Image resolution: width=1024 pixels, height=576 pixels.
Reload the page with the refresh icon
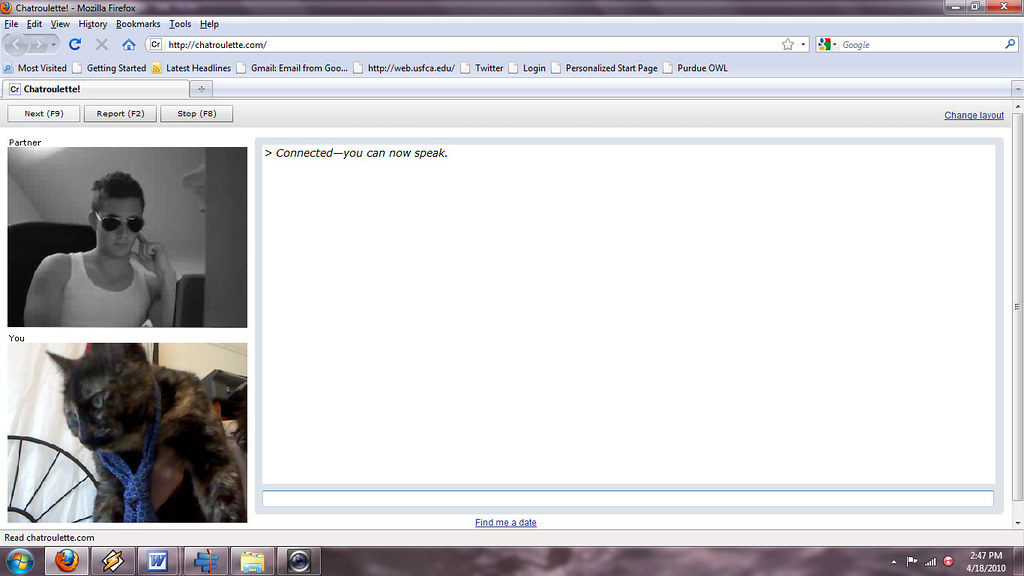pos(75,44)
